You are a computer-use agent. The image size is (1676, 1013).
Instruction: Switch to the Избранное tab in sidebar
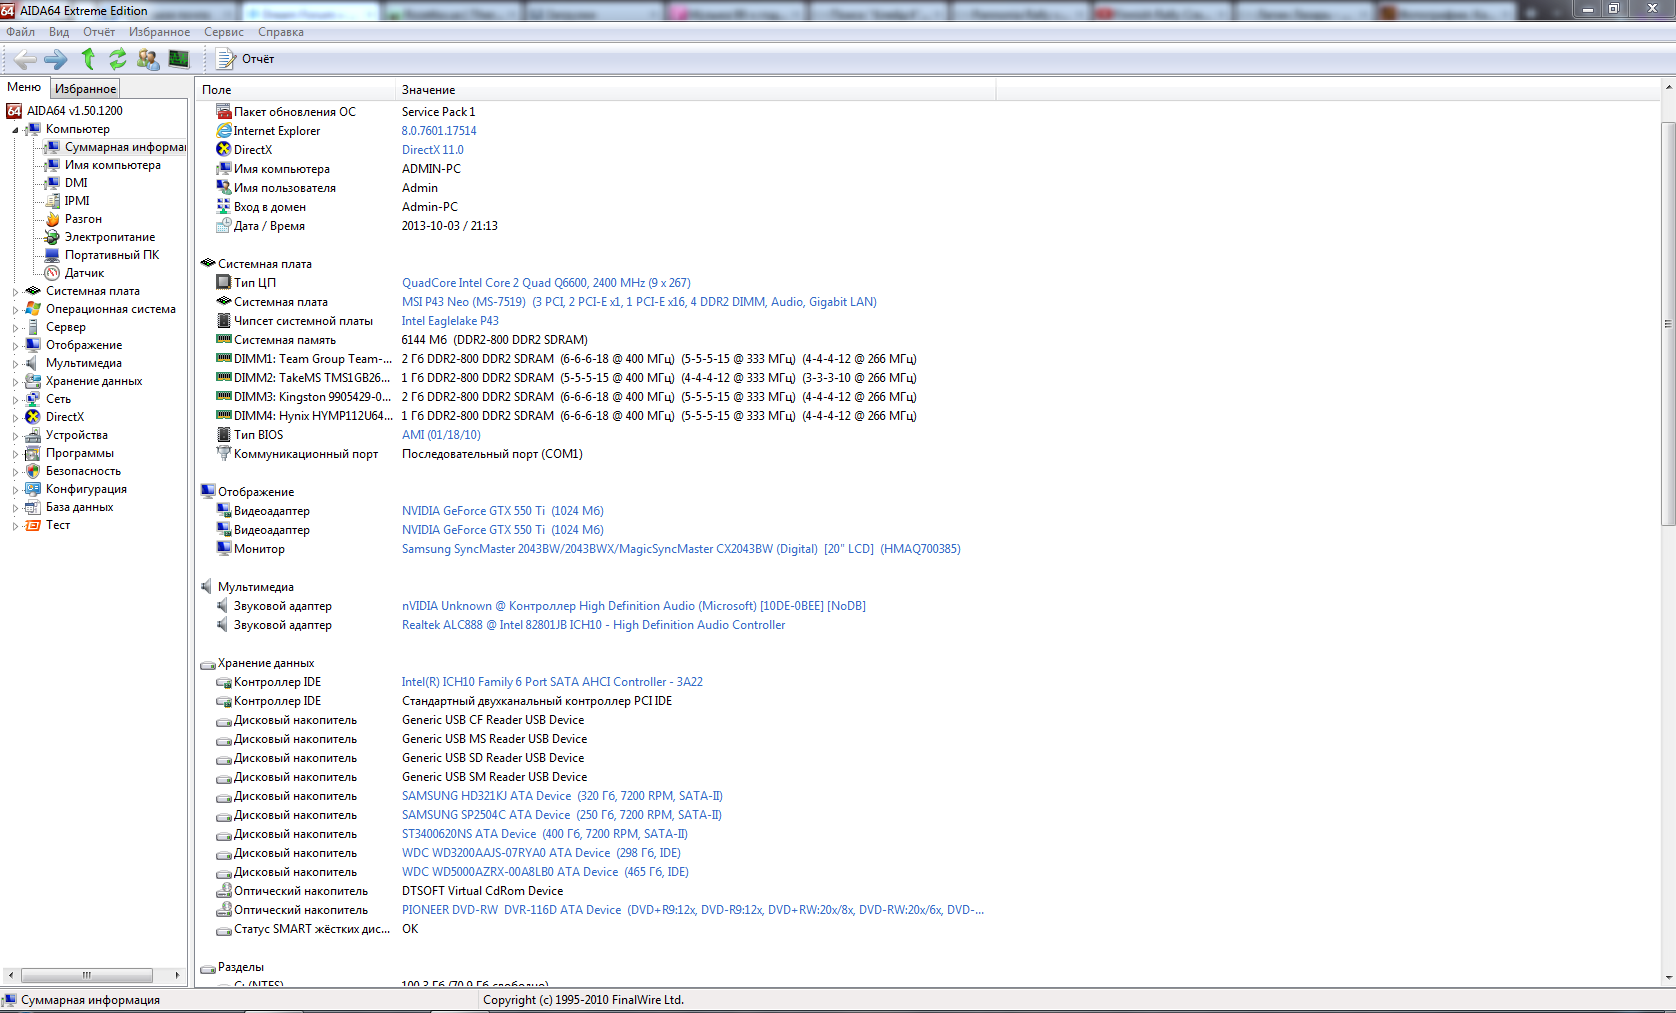(x=85, y=89)
